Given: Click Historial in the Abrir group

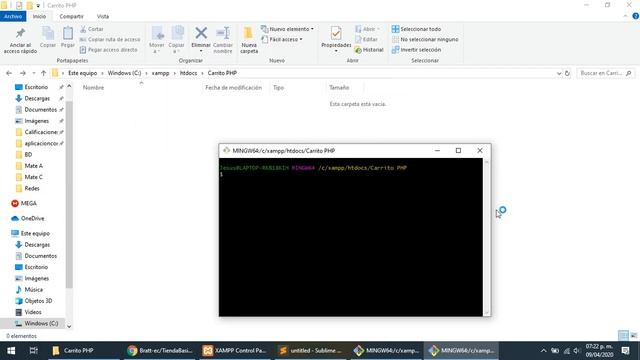Looking at the screenshot, I should [x=369, y=50].
